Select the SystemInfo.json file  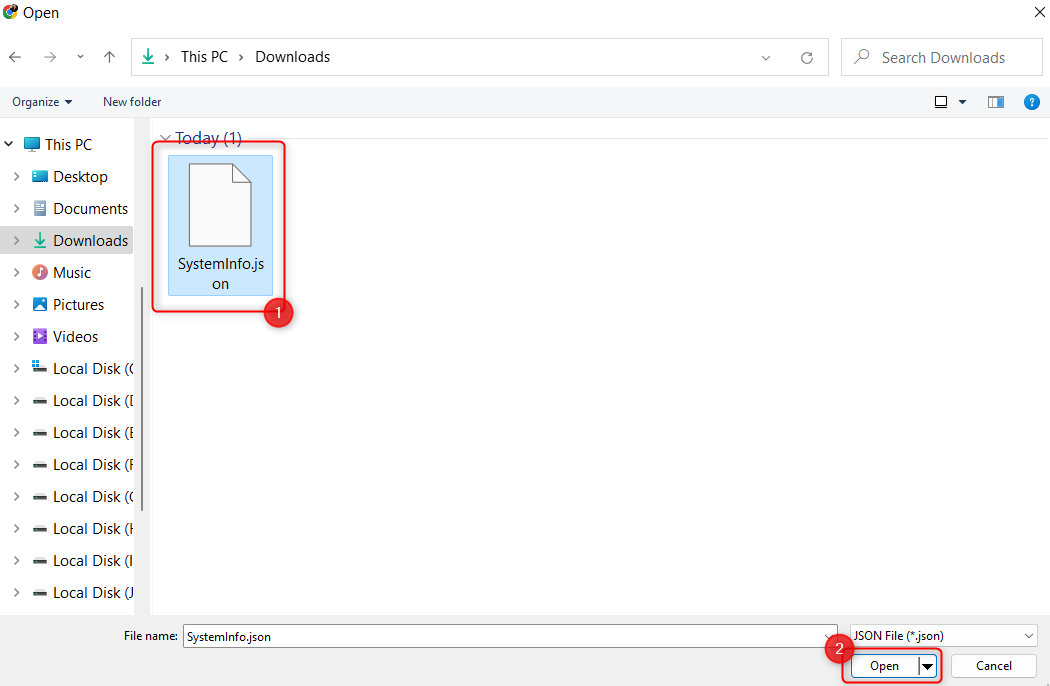click(220, 225)
